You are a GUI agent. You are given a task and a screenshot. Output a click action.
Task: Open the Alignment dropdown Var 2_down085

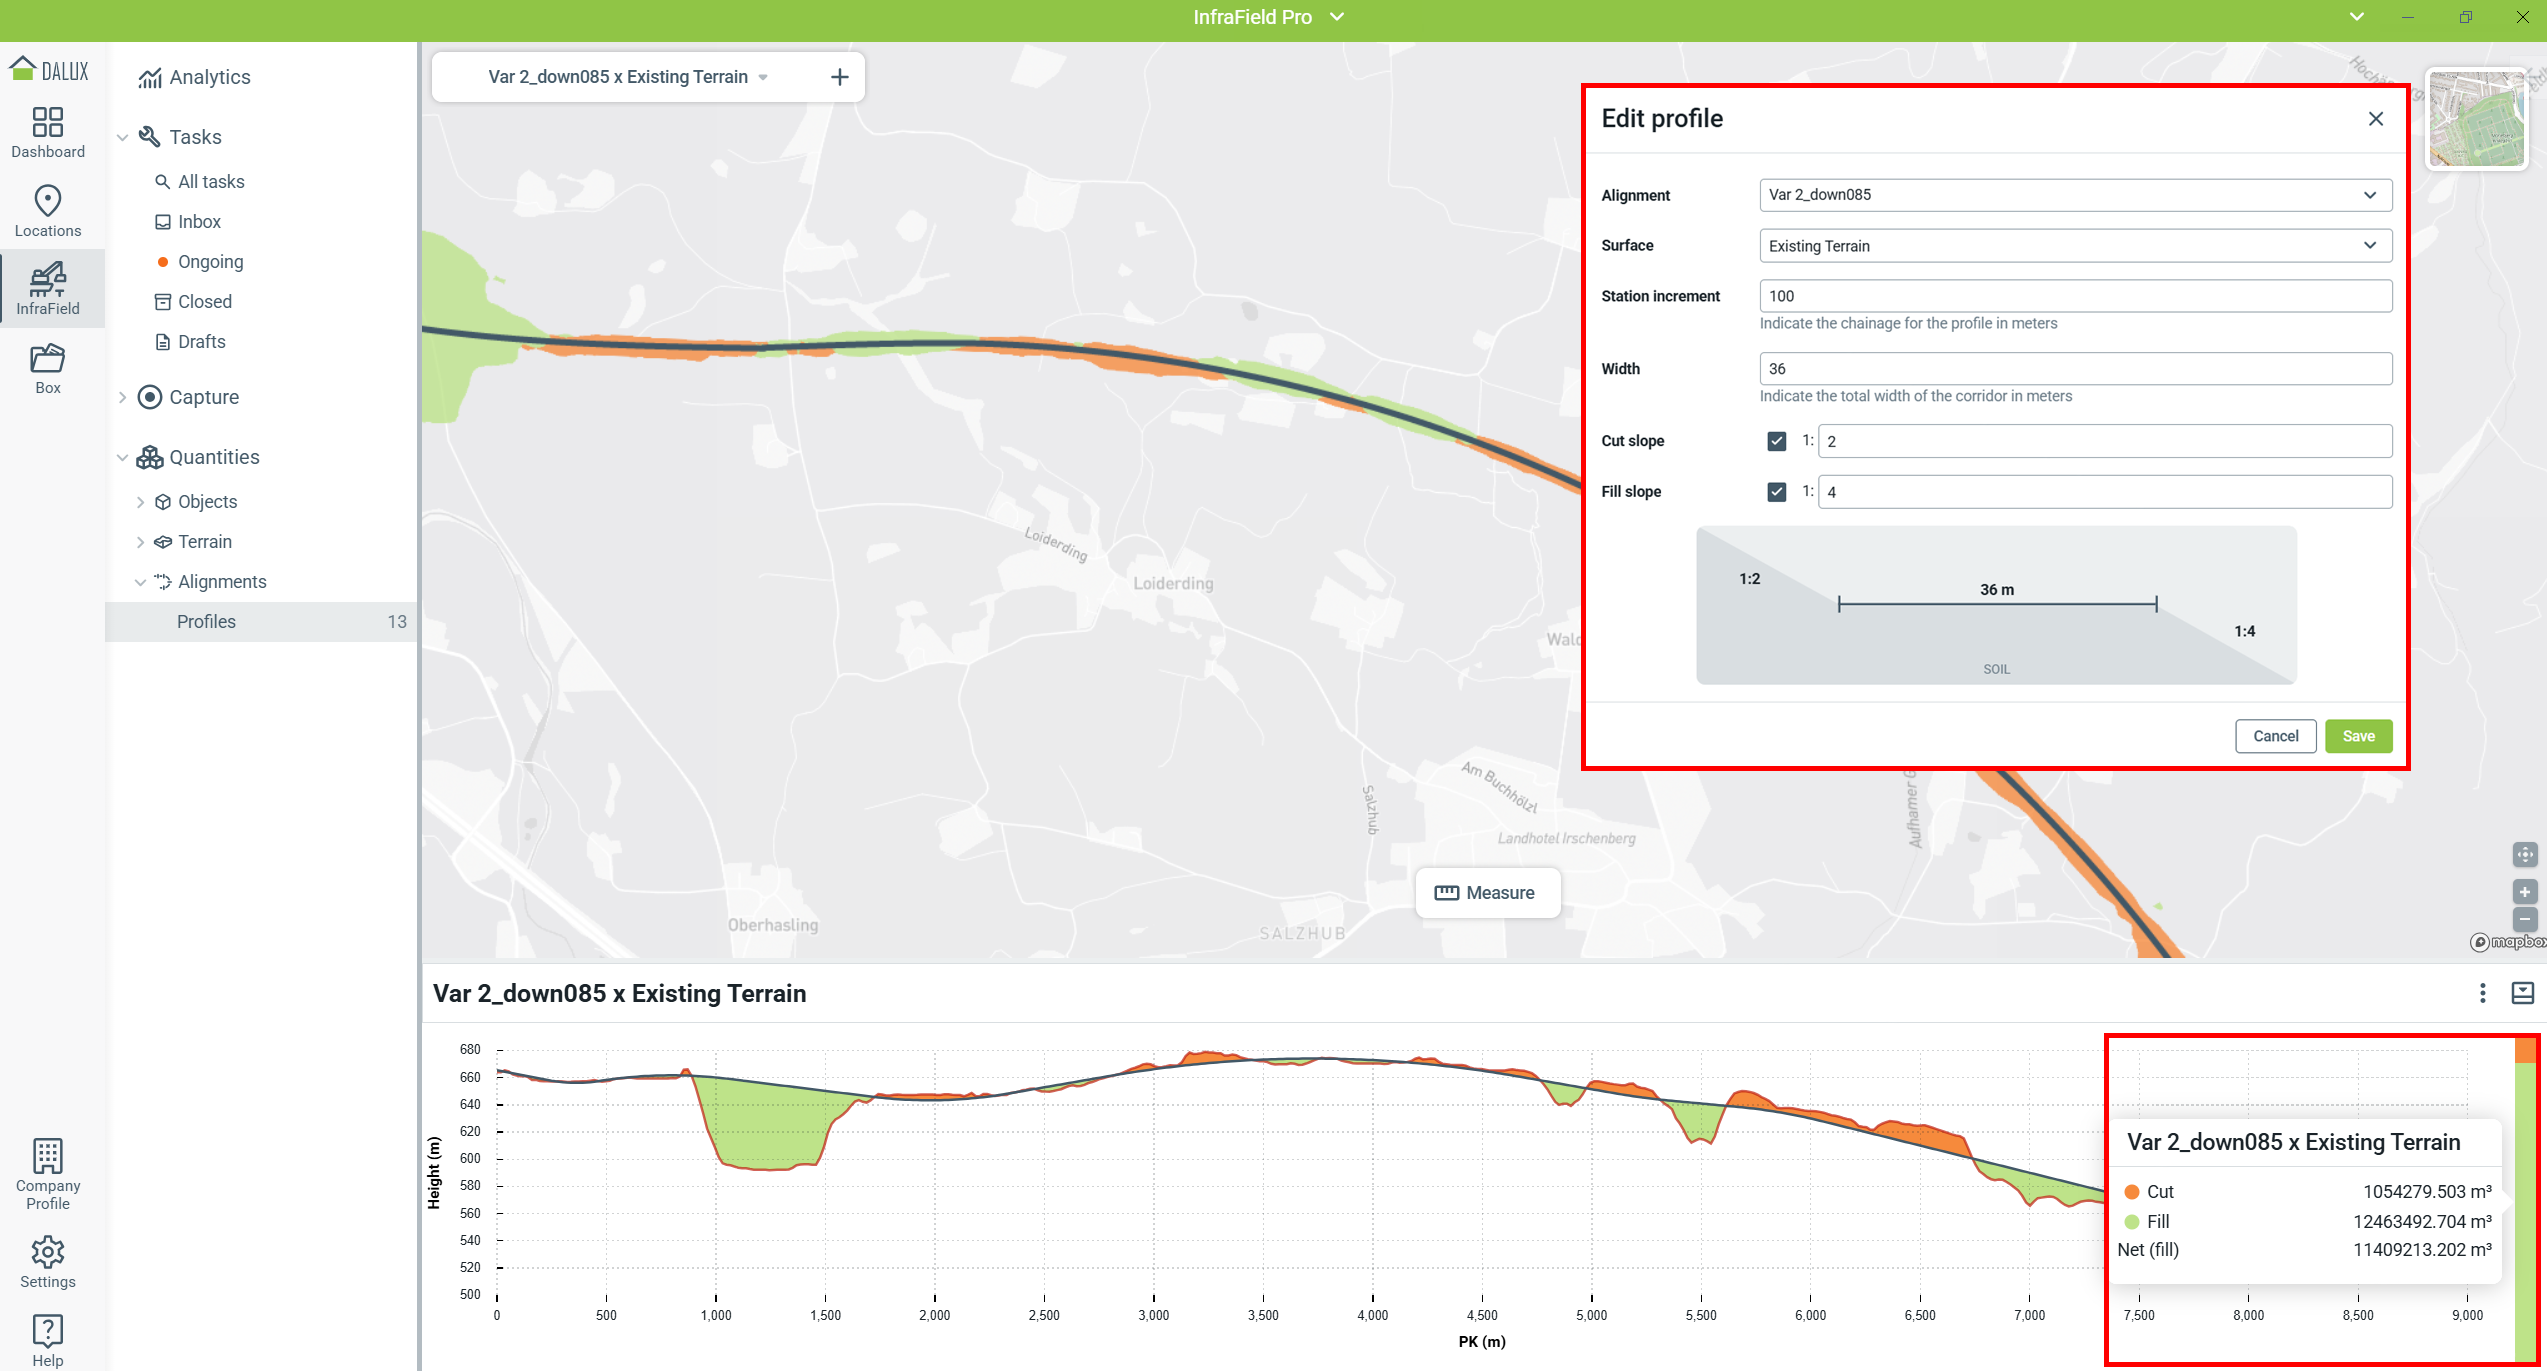point(2075,195)
